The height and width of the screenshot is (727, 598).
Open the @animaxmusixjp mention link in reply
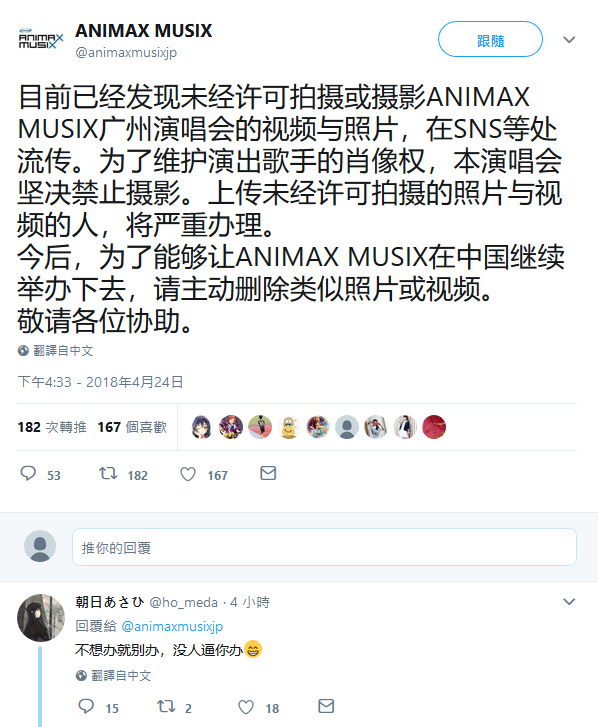click(x=172, y=626)
